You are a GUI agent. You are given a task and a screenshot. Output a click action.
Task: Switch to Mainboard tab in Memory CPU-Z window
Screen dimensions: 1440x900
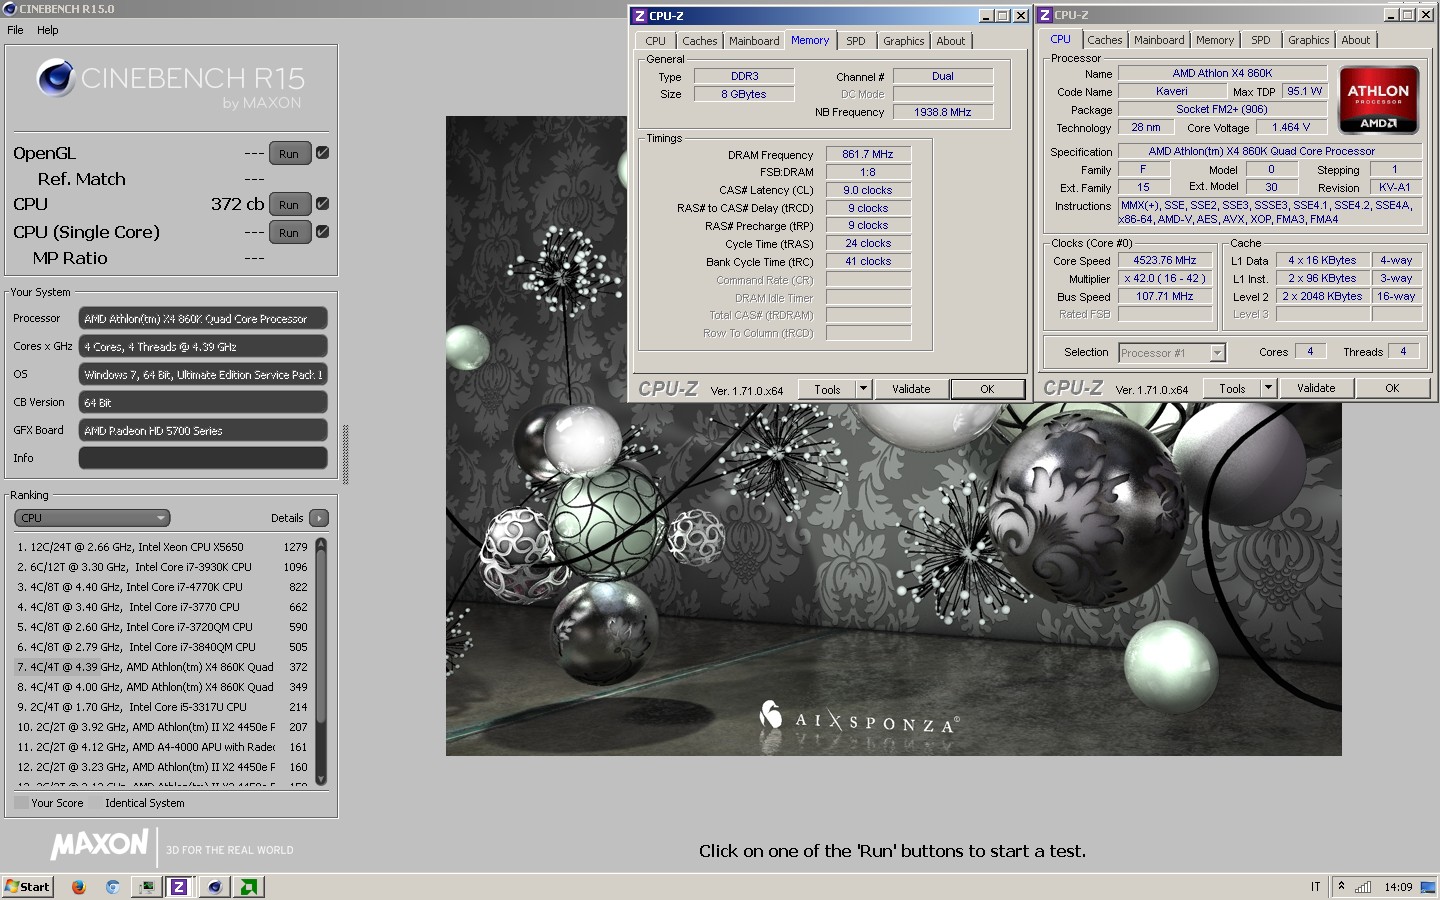coord(754,41)
